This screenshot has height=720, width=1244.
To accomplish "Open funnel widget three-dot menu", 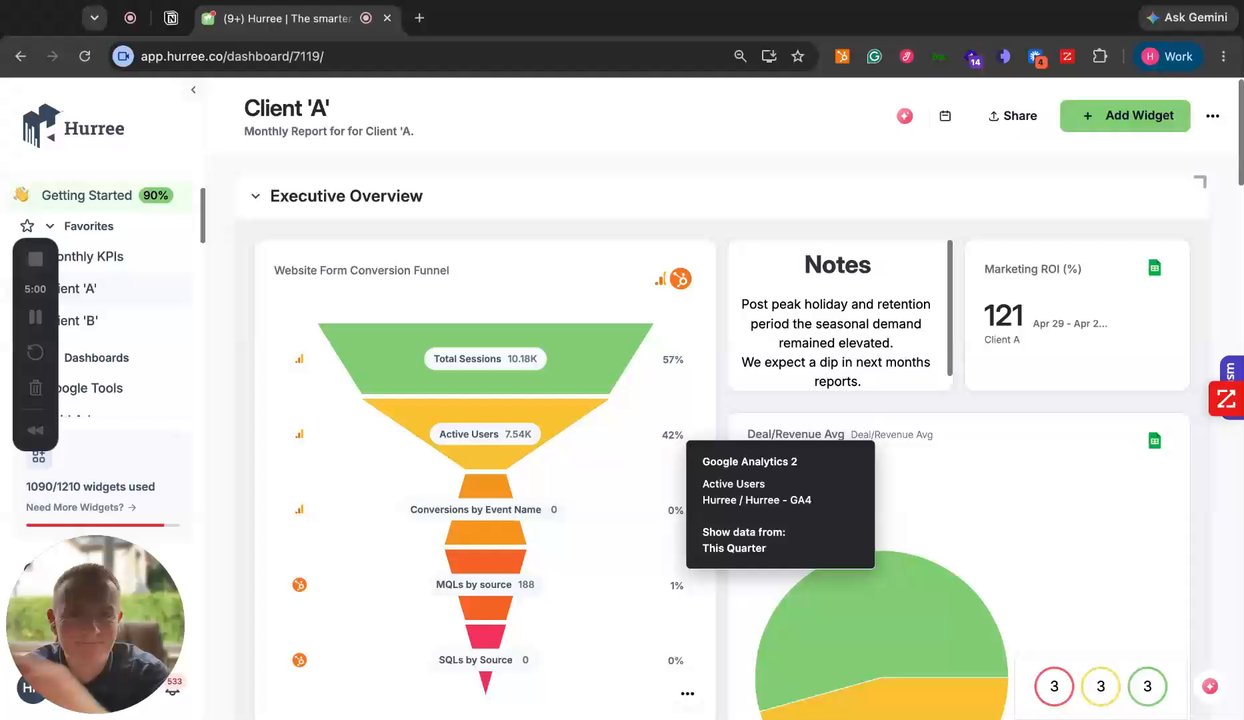I will 687,693.
